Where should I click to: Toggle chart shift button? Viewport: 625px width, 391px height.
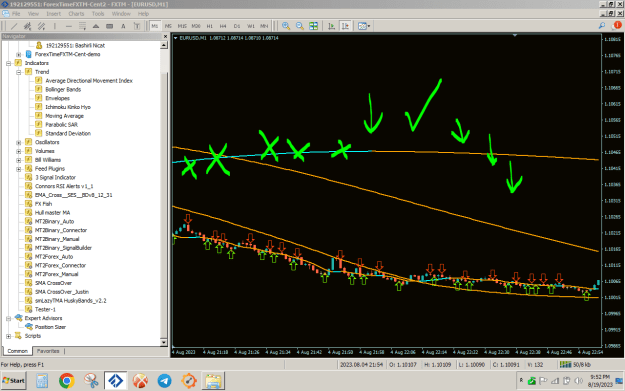pyautogui.click(x=345, y=26)
